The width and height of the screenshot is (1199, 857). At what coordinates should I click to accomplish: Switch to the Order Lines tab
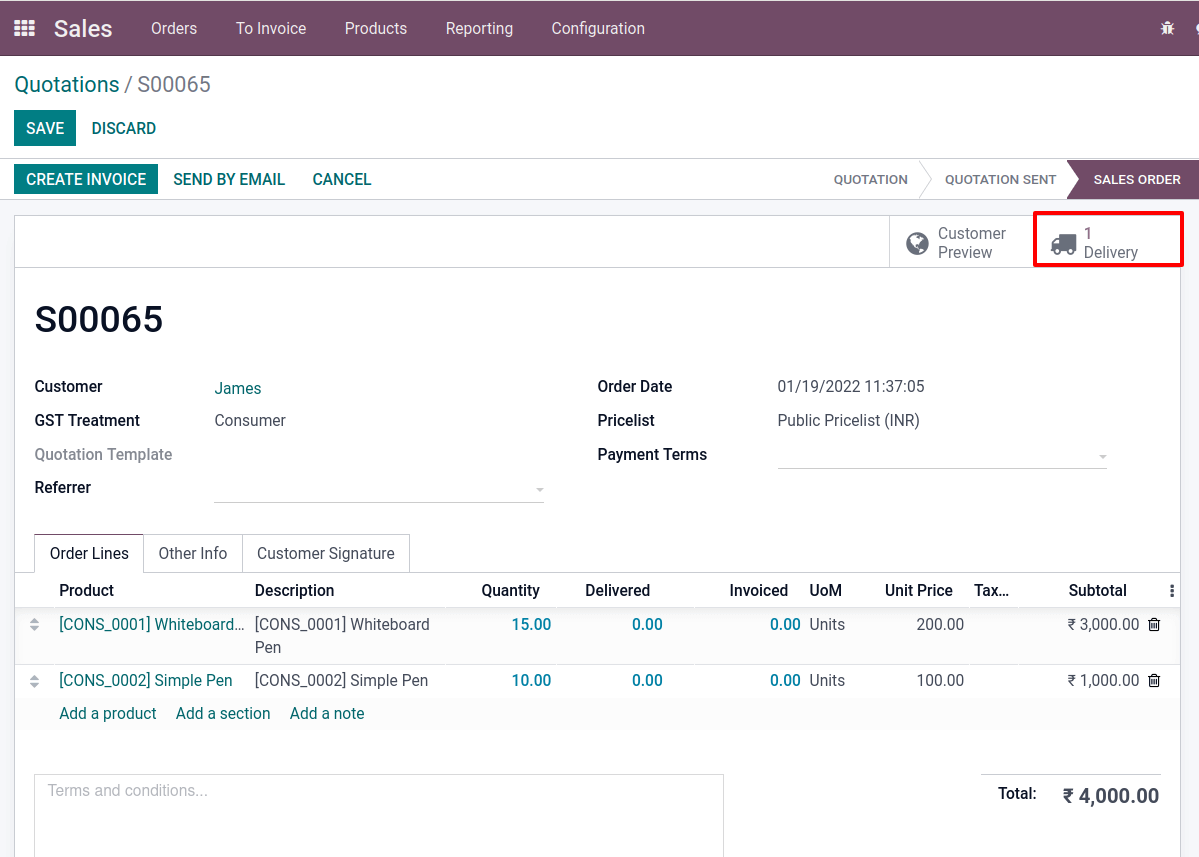(x=89, y=553)
